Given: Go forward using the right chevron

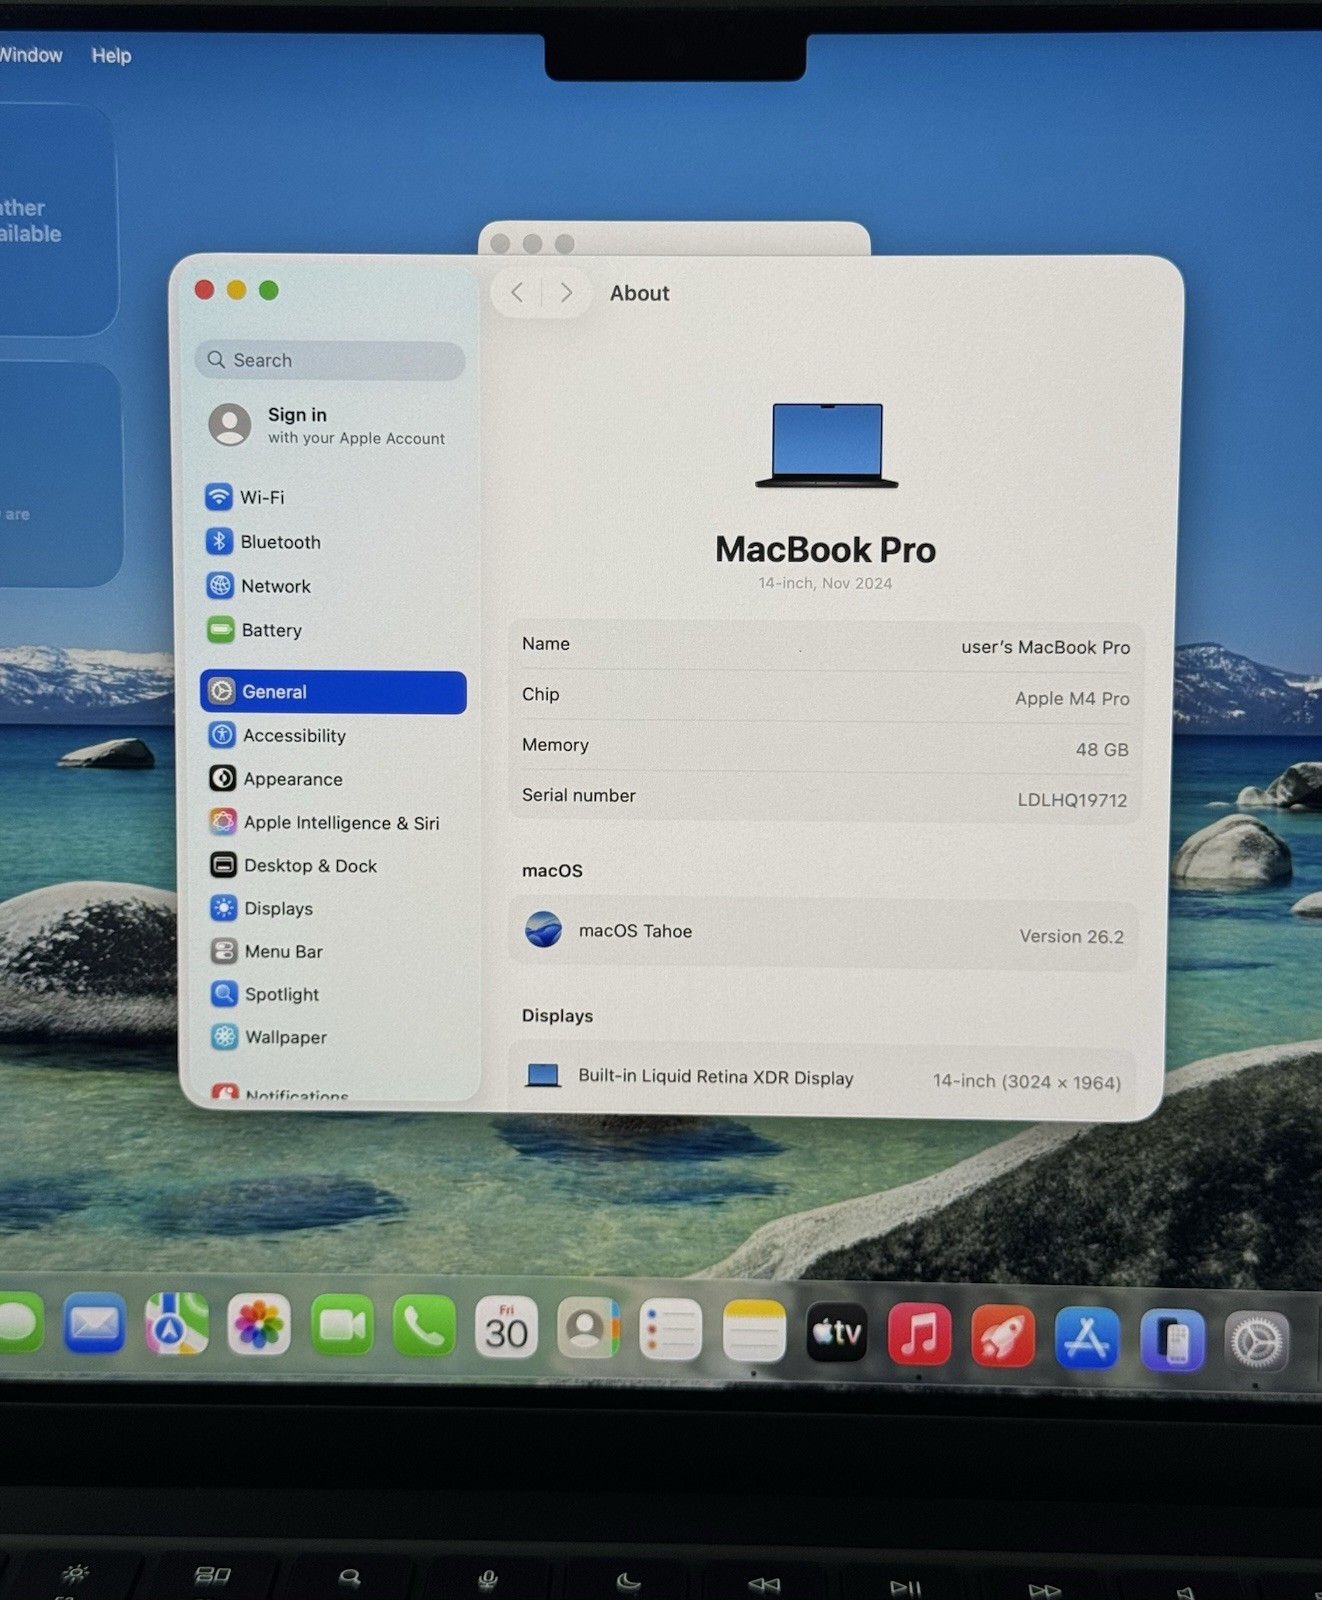Looking at the screenshot, I should pos(566,292).
